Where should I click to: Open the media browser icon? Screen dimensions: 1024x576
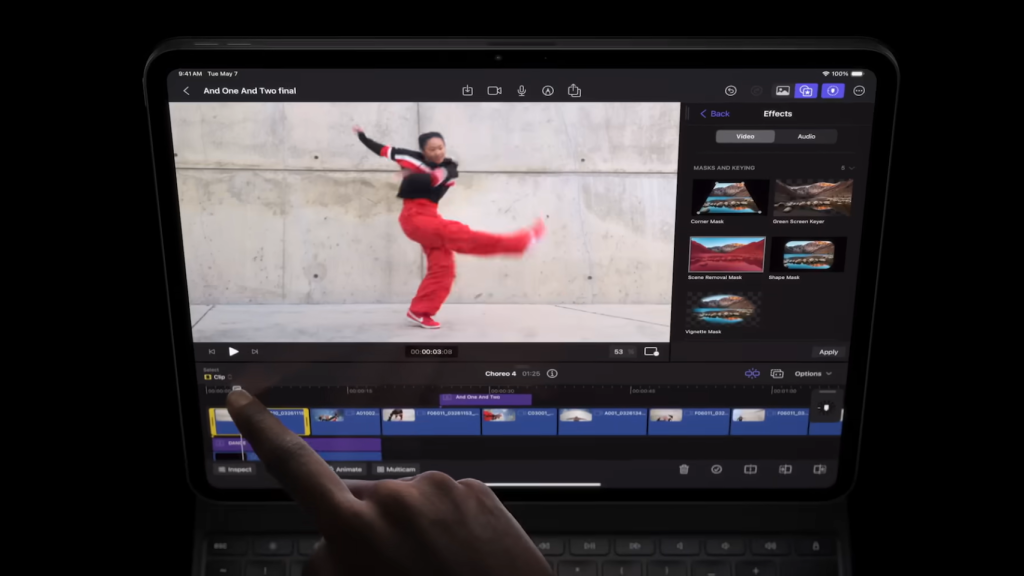[783, 91]
